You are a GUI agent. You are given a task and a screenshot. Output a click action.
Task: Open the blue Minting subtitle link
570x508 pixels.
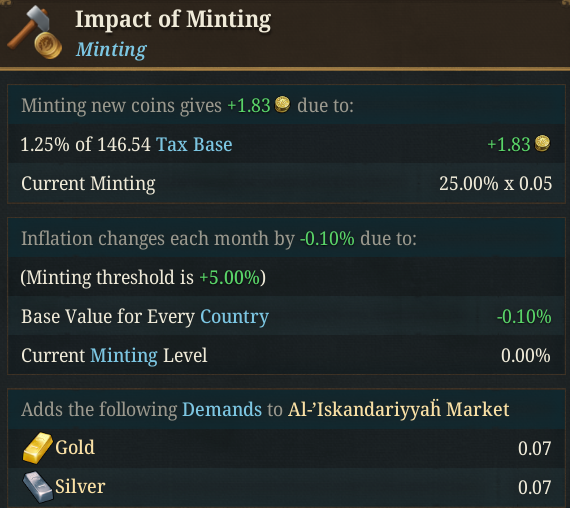(x=111, y=49)
